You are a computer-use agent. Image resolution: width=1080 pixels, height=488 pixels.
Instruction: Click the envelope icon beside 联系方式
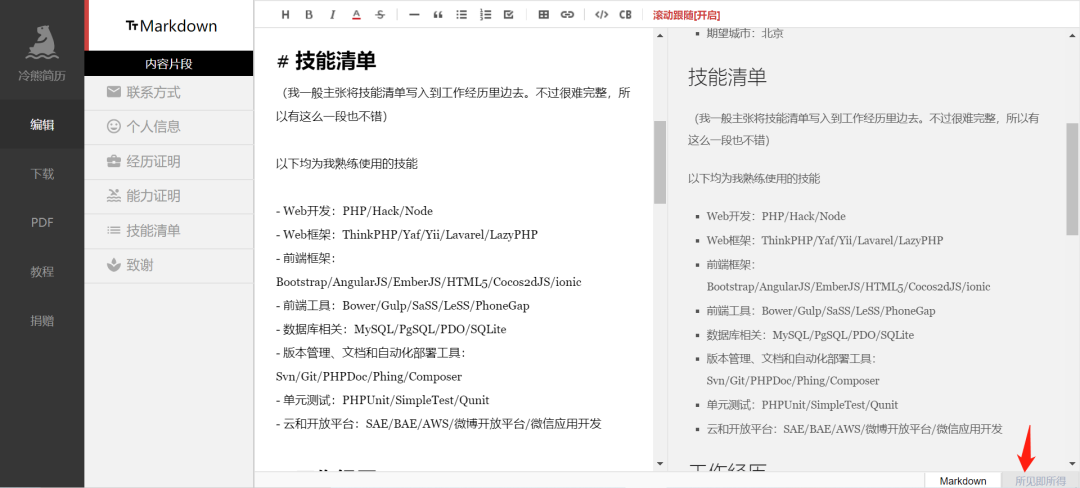tap(114, 92)
